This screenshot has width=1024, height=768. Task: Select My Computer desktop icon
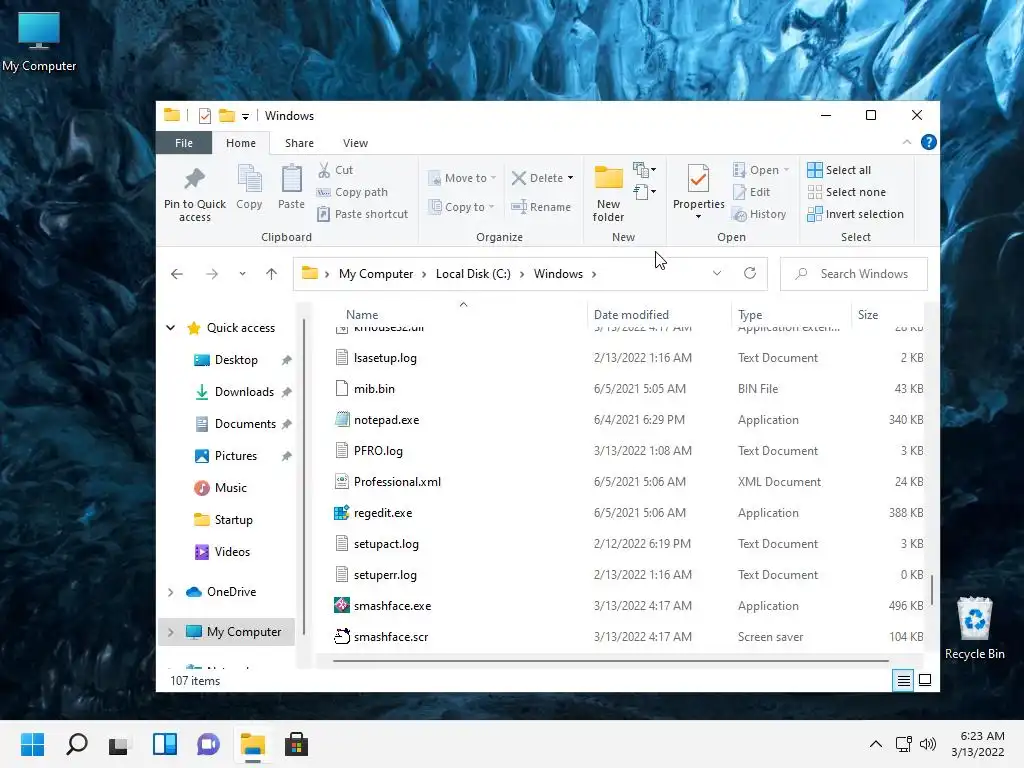click(x=39, y=41)
